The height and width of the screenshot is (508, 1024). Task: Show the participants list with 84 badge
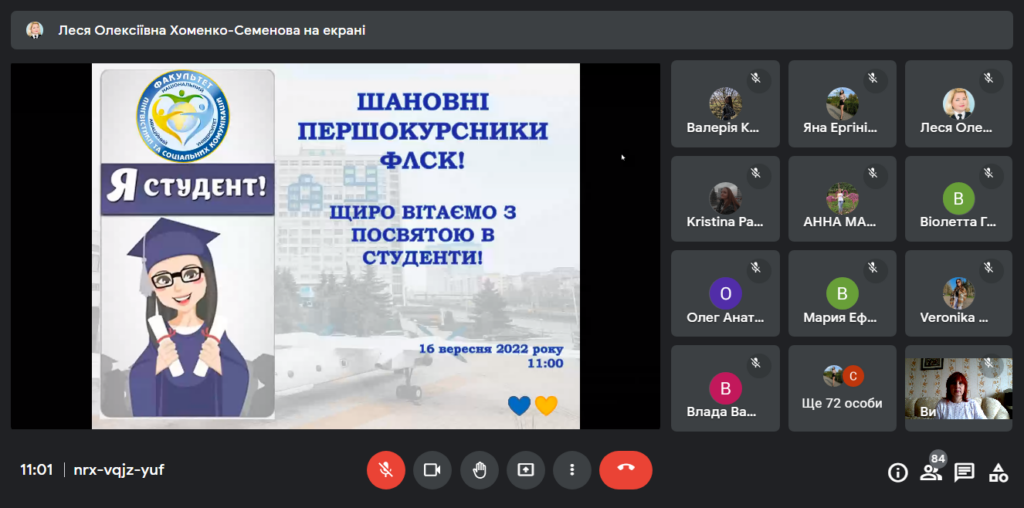coord(931,472)
